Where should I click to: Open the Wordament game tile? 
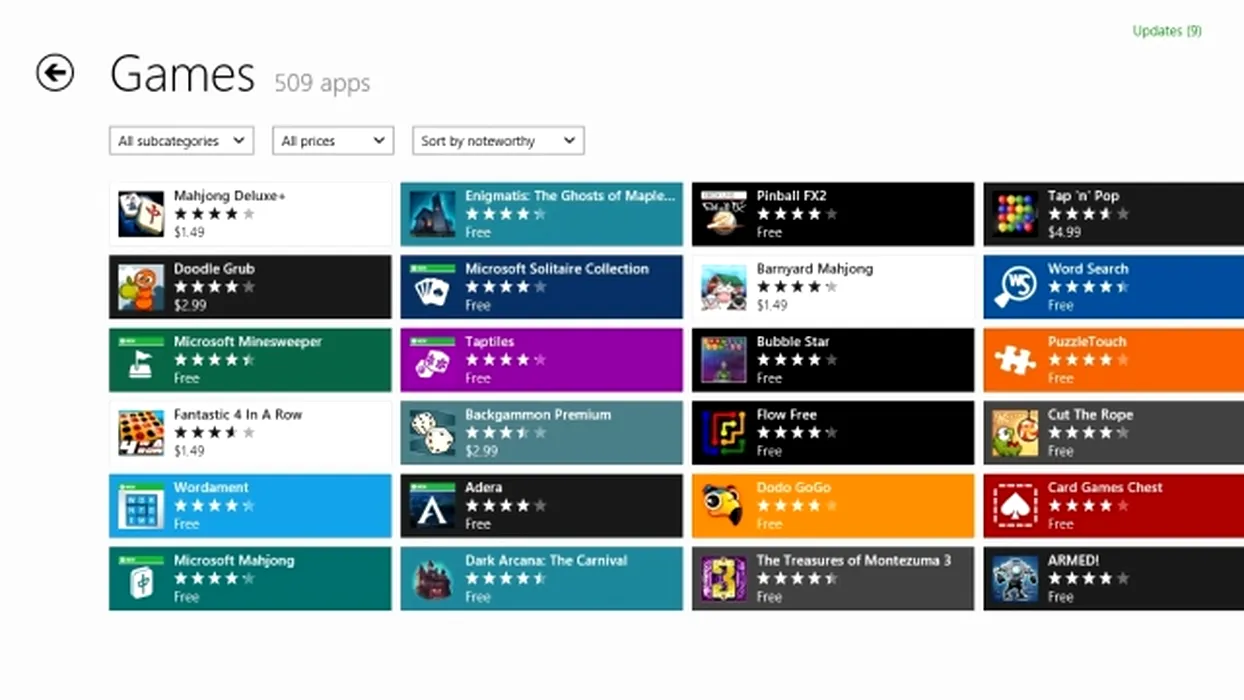point(250,506)
